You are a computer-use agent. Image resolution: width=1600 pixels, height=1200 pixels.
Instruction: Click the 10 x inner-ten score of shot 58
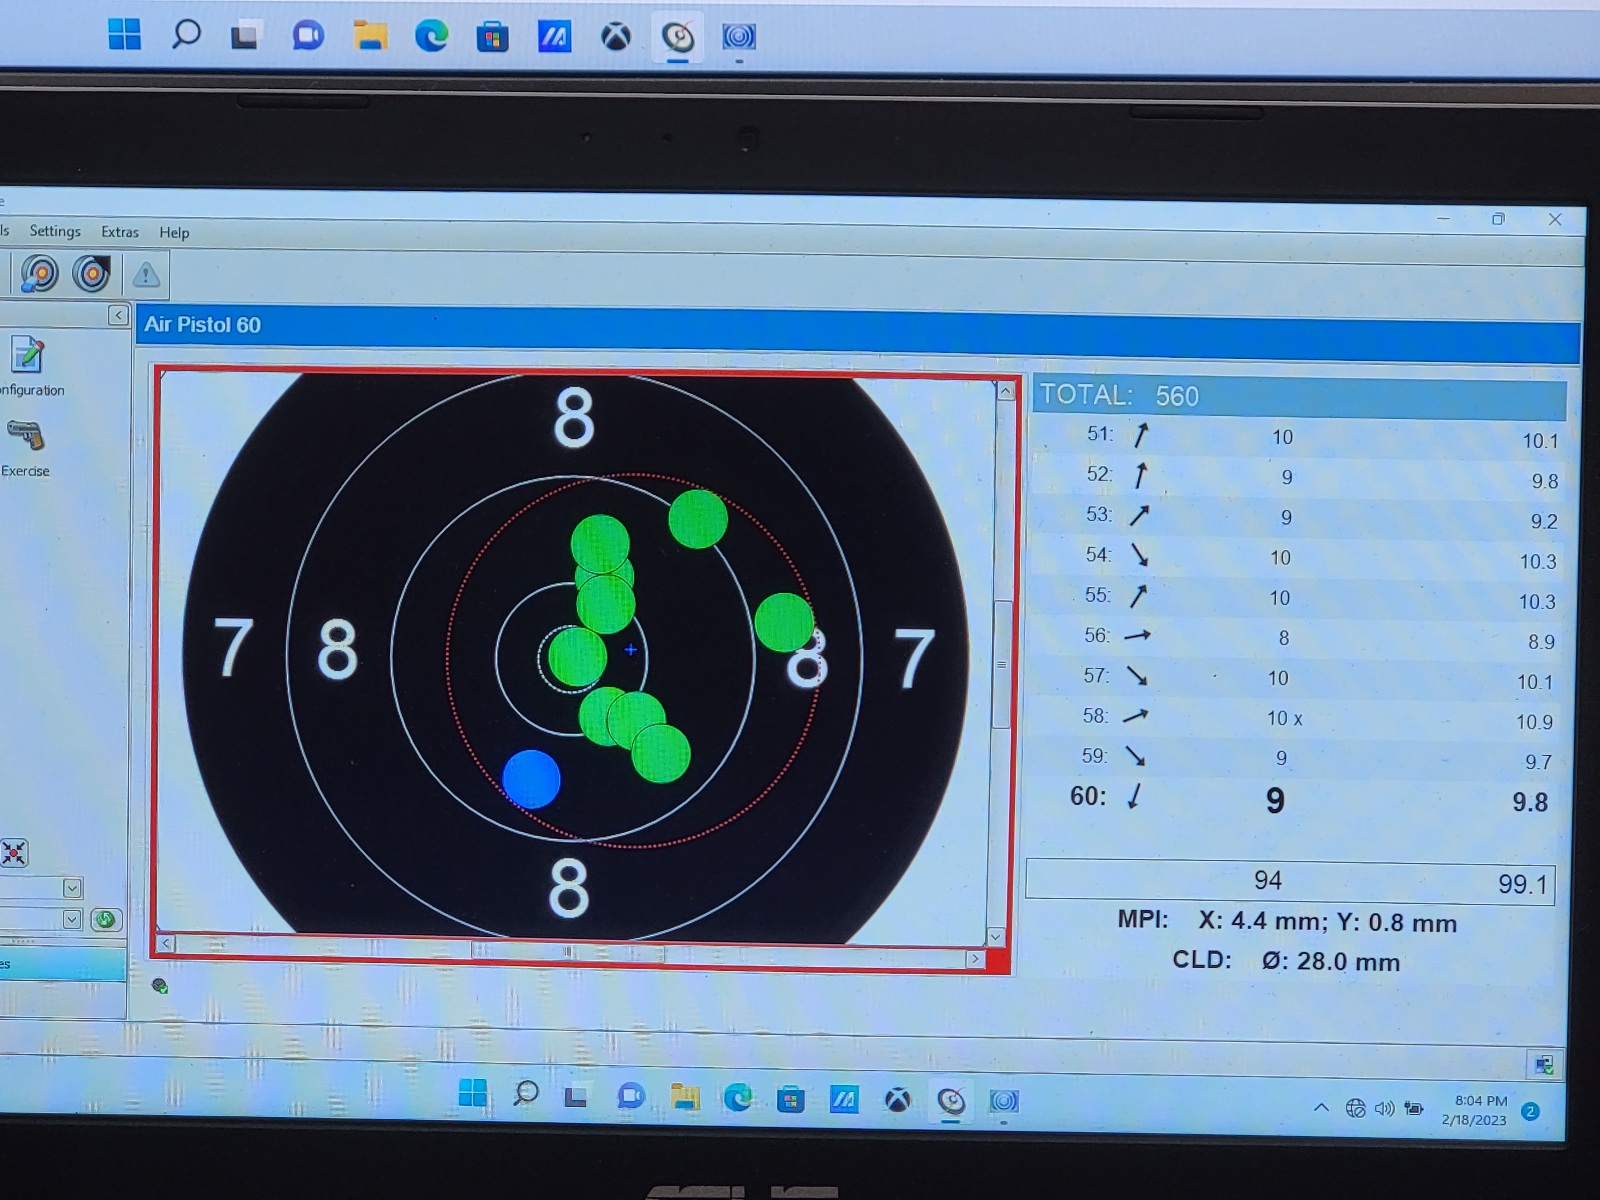tap(1284, 718)
